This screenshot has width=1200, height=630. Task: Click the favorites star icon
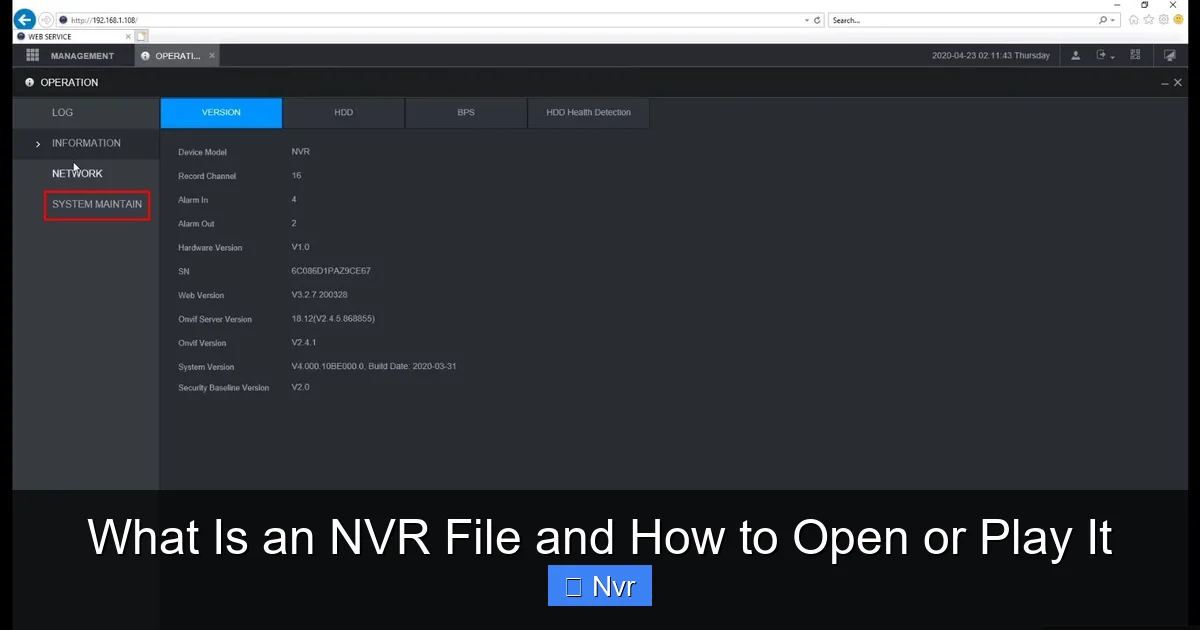(1149, 19)
